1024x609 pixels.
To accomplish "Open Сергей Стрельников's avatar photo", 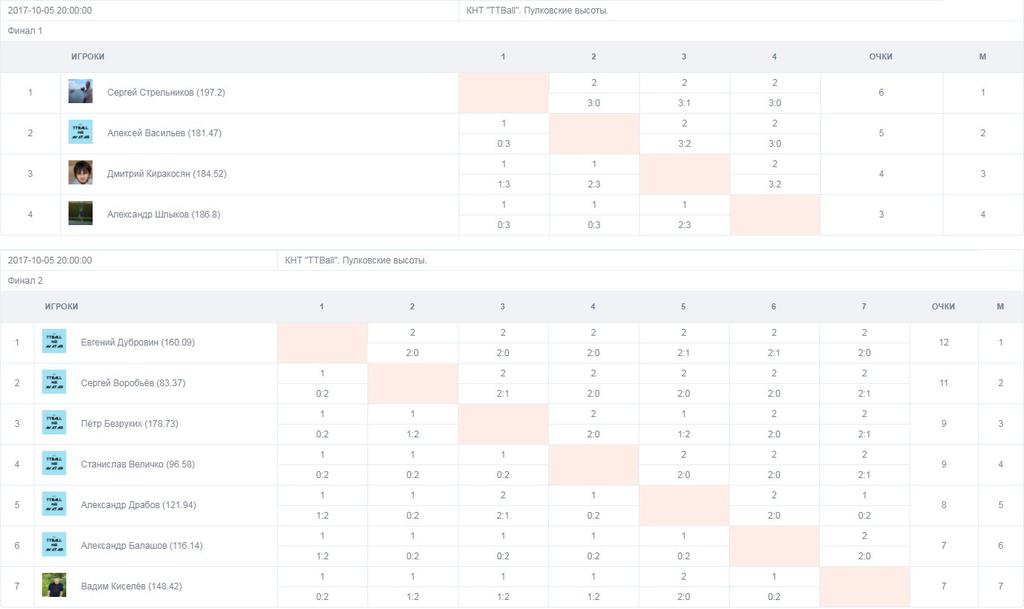I will pos(80,91).
